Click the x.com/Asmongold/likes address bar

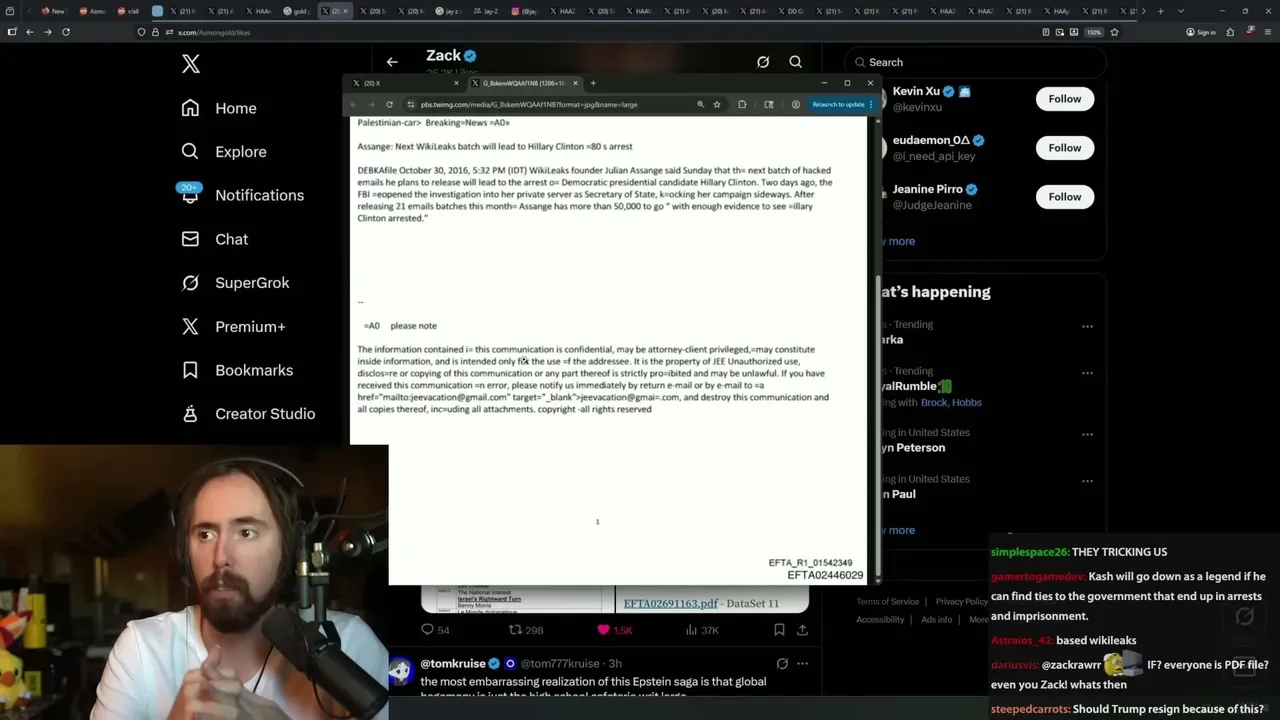[583, 32]
